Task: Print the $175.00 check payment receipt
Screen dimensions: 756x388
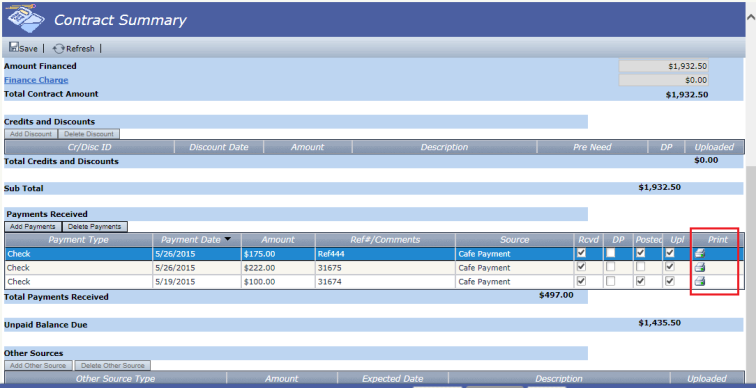Action: pos(700,253)
